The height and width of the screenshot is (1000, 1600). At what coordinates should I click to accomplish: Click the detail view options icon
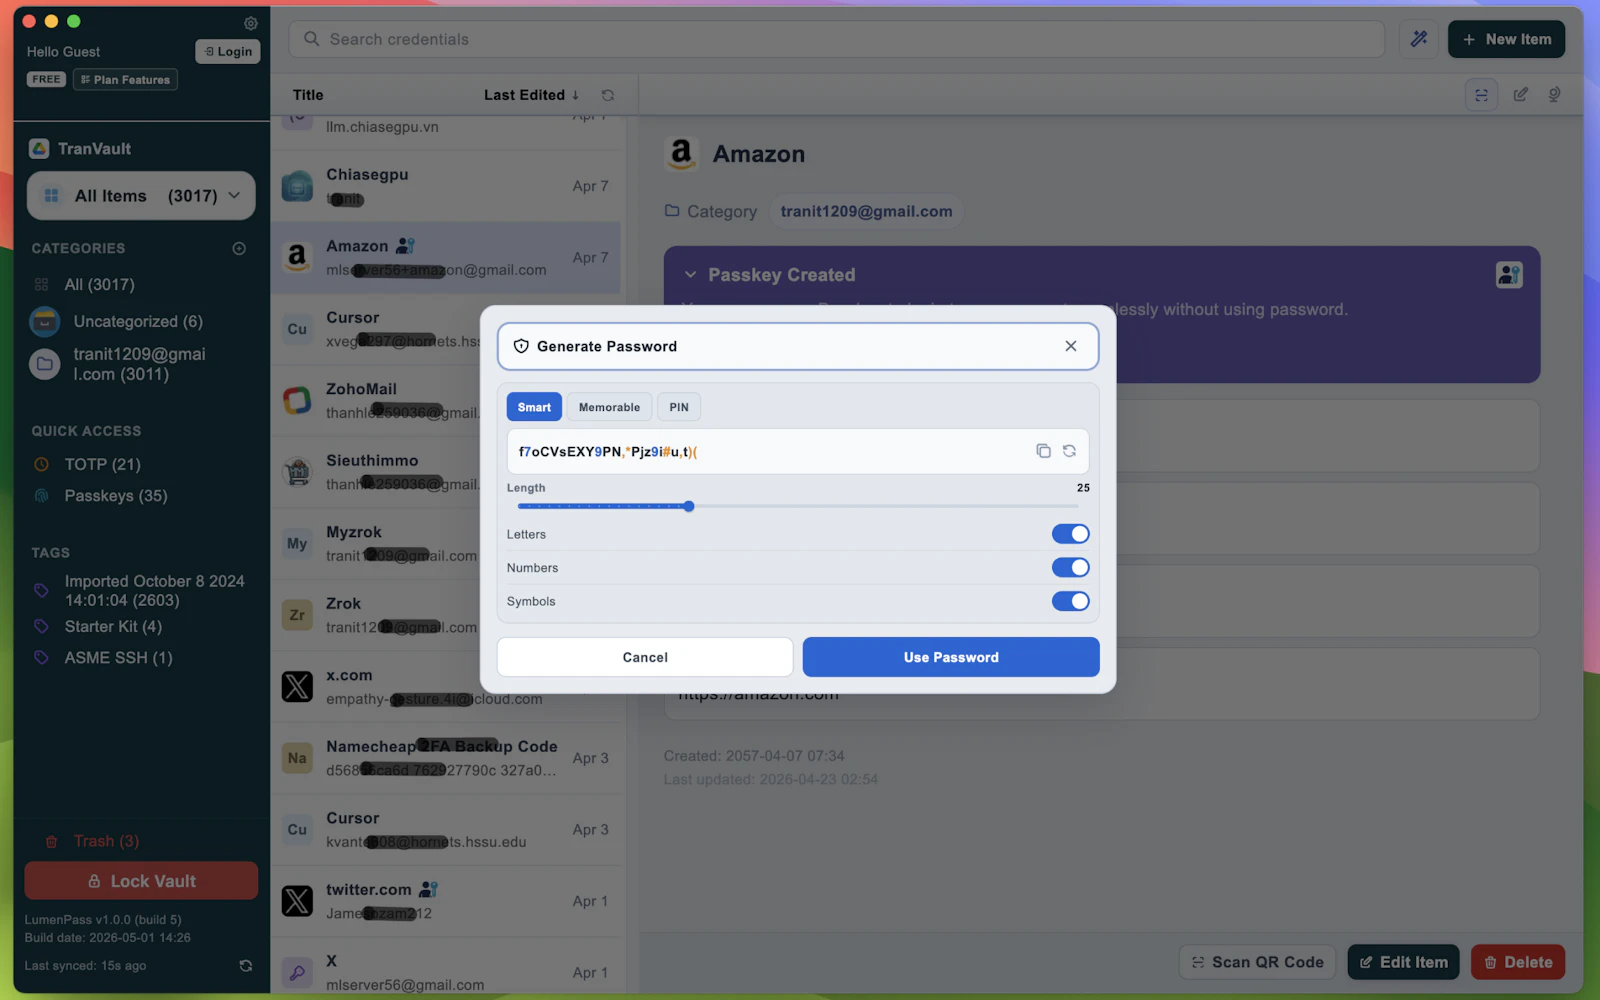click(1481, 95)
